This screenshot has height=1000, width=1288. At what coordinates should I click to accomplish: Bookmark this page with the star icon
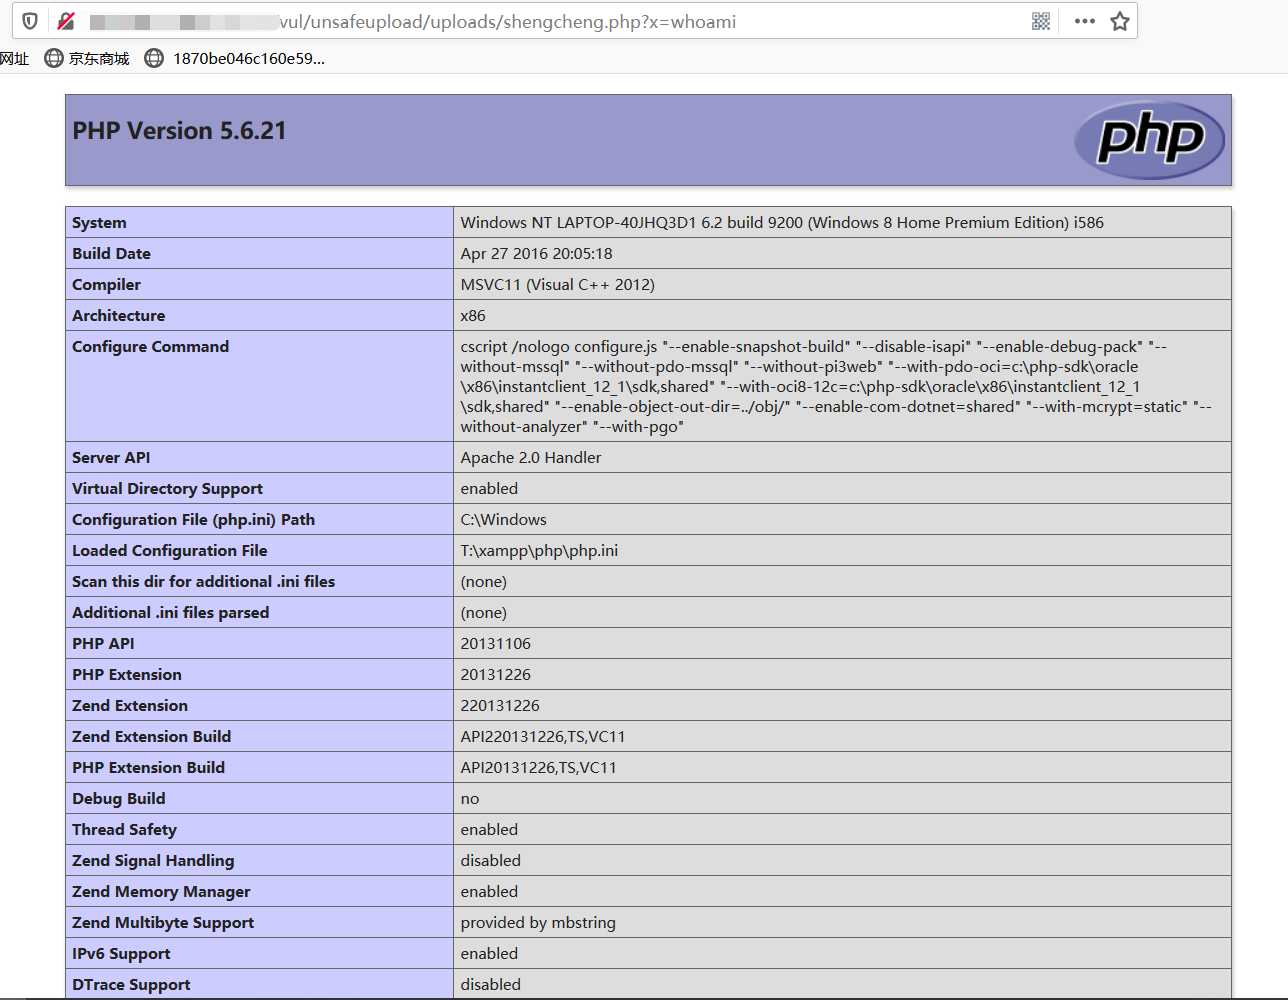(1120, 21)
